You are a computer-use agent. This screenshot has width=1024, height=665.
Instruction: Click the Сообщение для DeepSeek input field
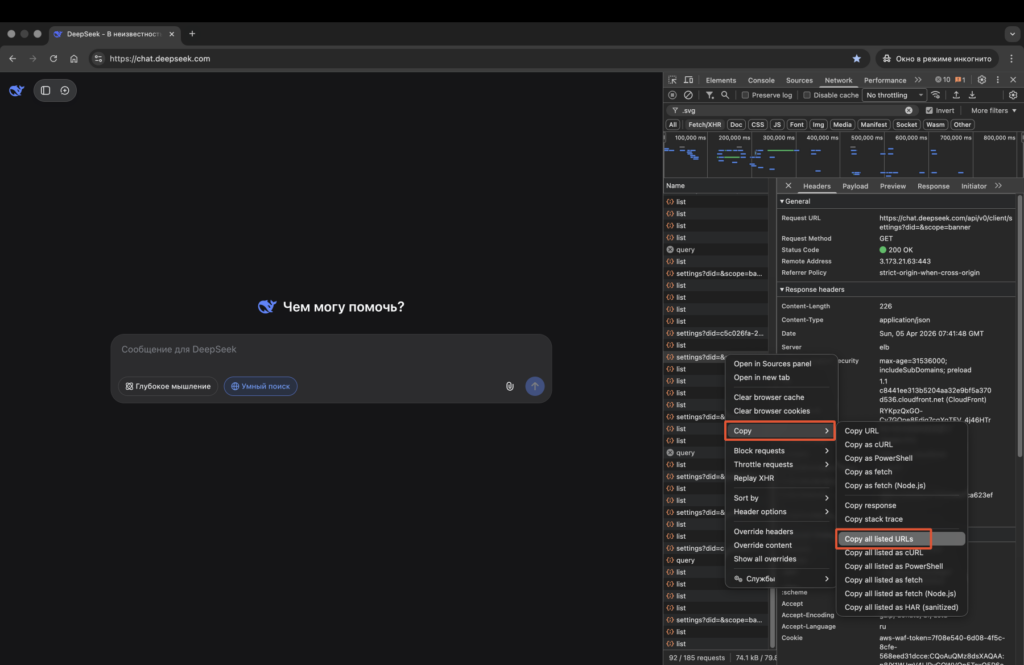click(331, 349)
